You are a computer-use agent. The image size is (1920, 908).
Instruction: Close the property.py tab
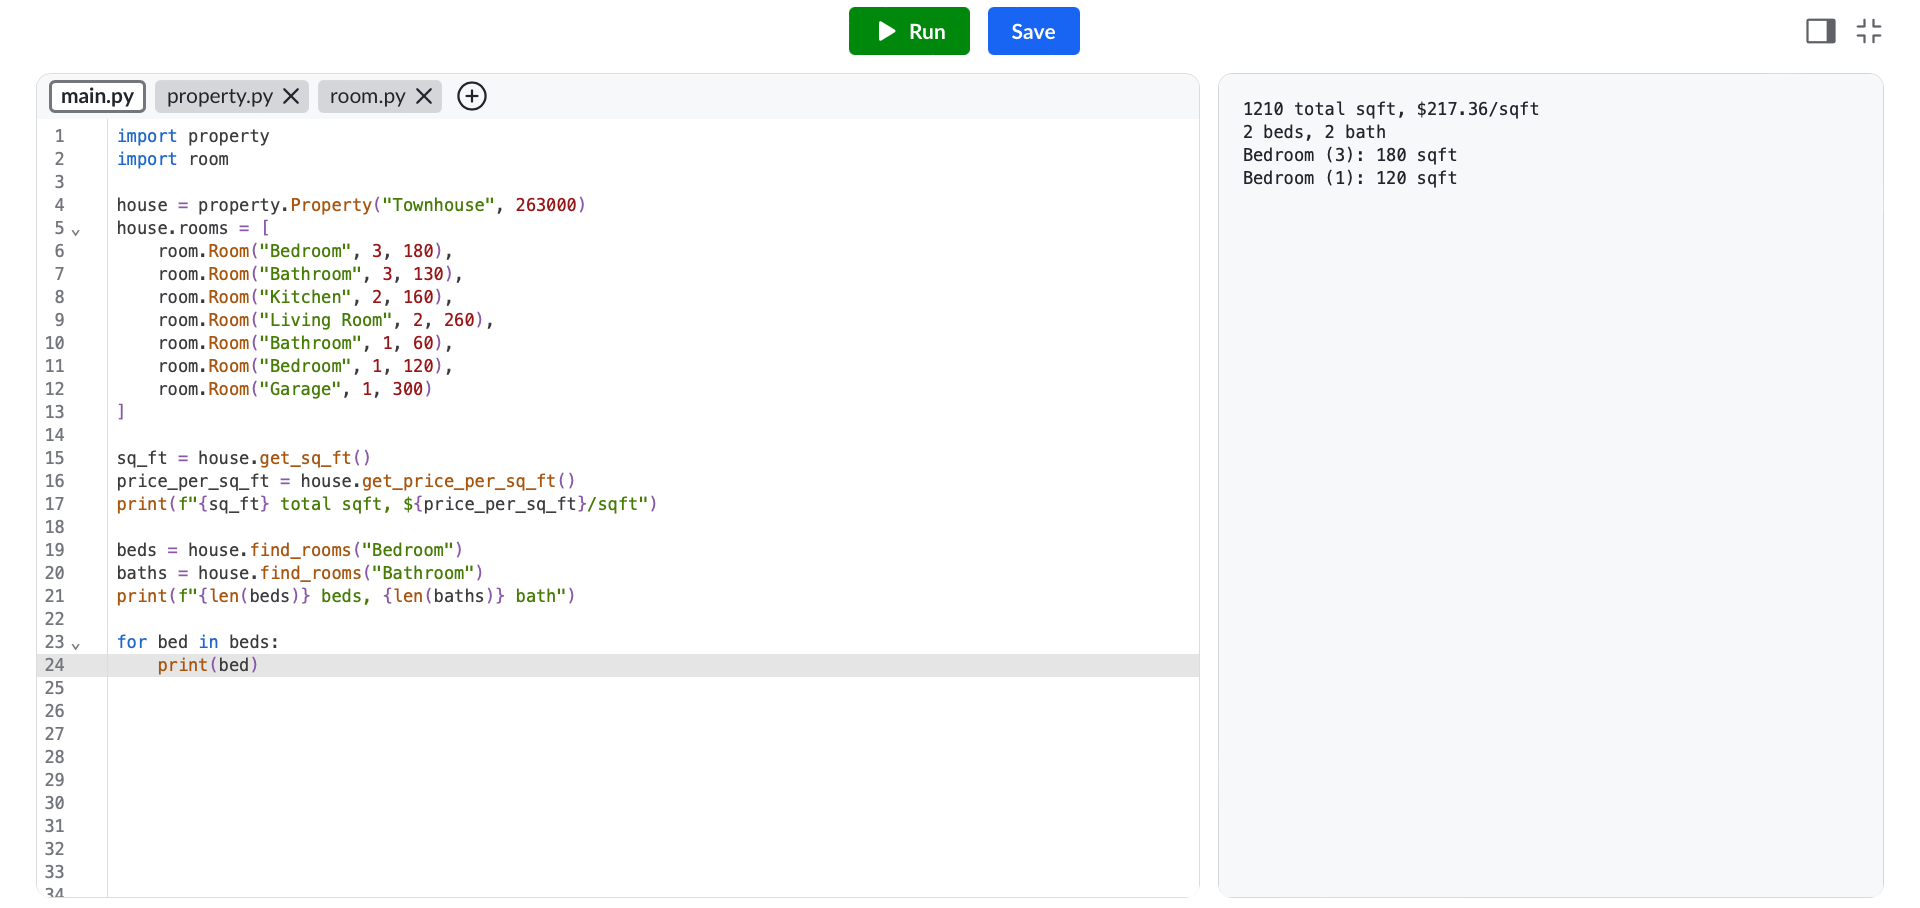coord(291,96)
